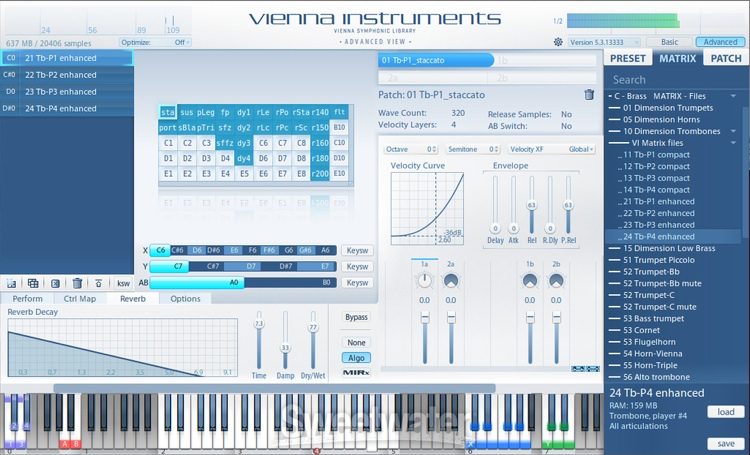Screen dimensions: 750x455
Task: Click the 1a pan knob
Action: tap(425, 281)
